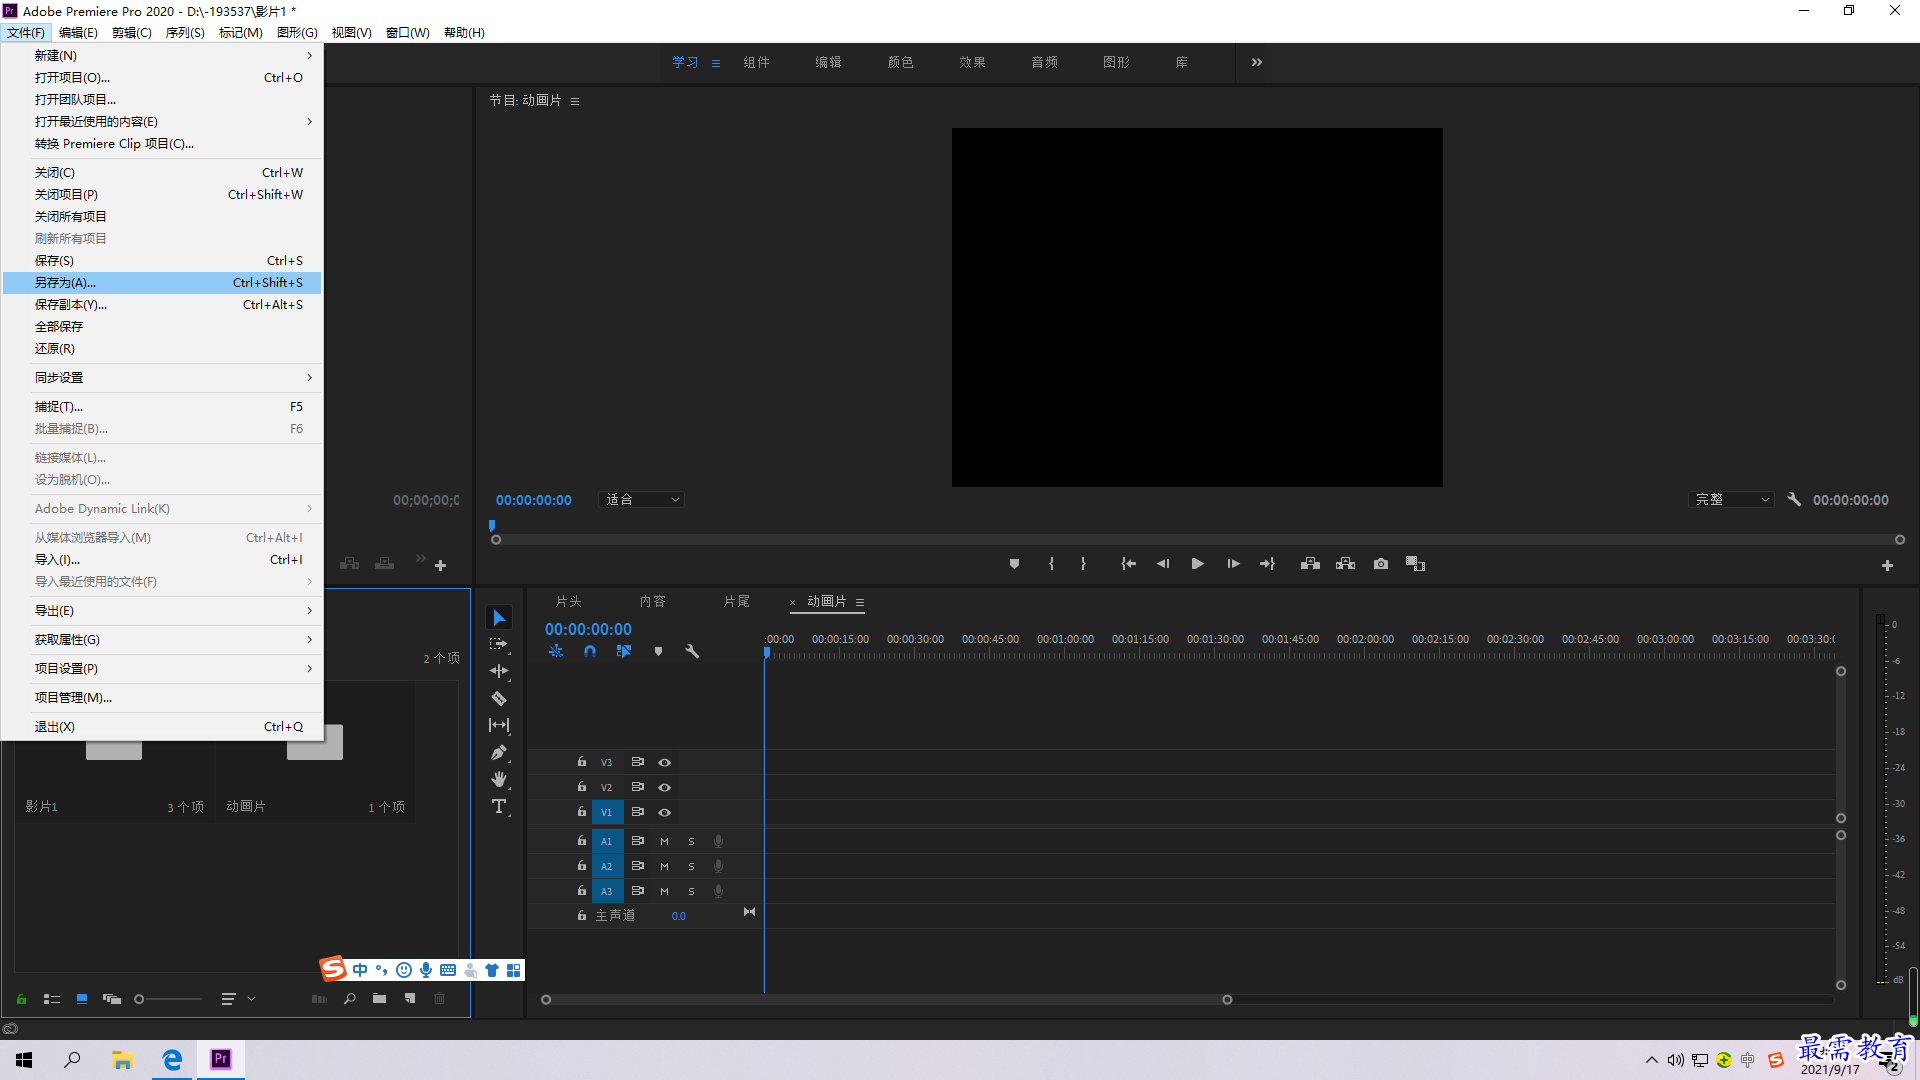The height and width of the screenshot is (1080, 1920).
Task: Open the playback resolution 完整 dropdown
Action: click(x=1732, y=499)
